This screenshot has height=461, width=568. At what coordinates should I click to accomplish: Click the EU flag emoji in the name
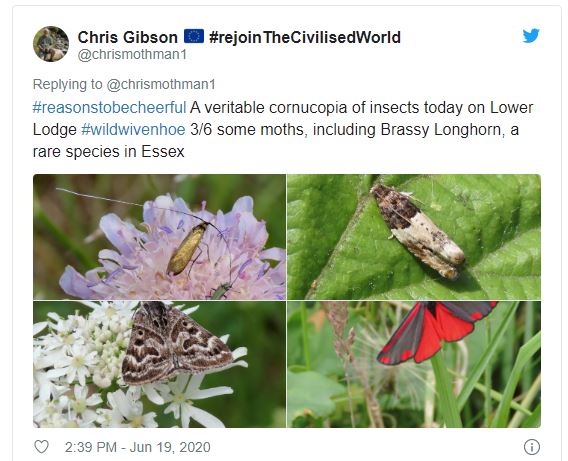click(194, 37)
